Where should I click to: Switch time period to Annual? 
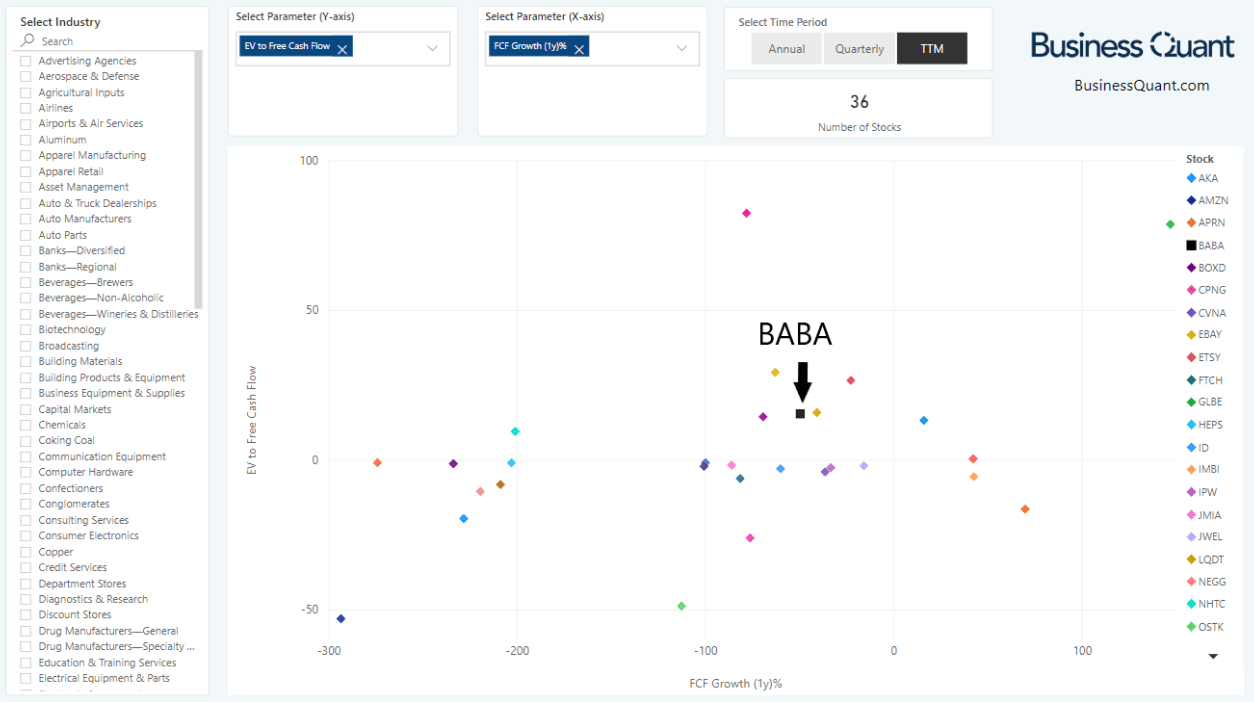coord(786,49)
